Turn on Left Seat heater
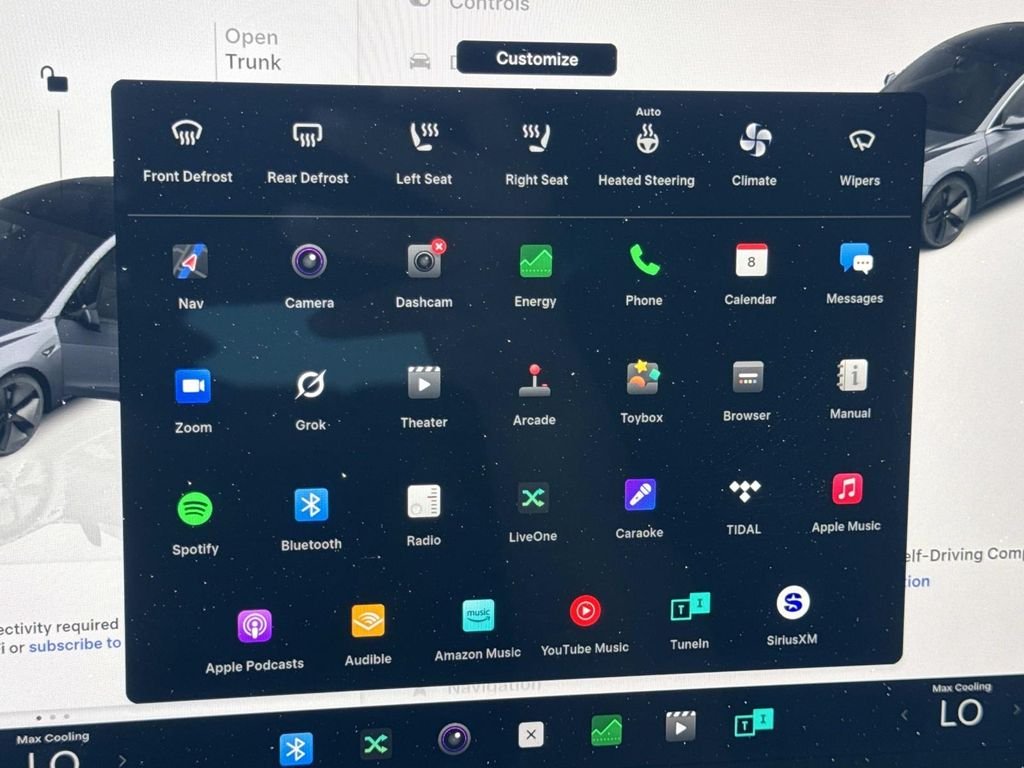This screenshot has height=768, width=1024. 424,153
